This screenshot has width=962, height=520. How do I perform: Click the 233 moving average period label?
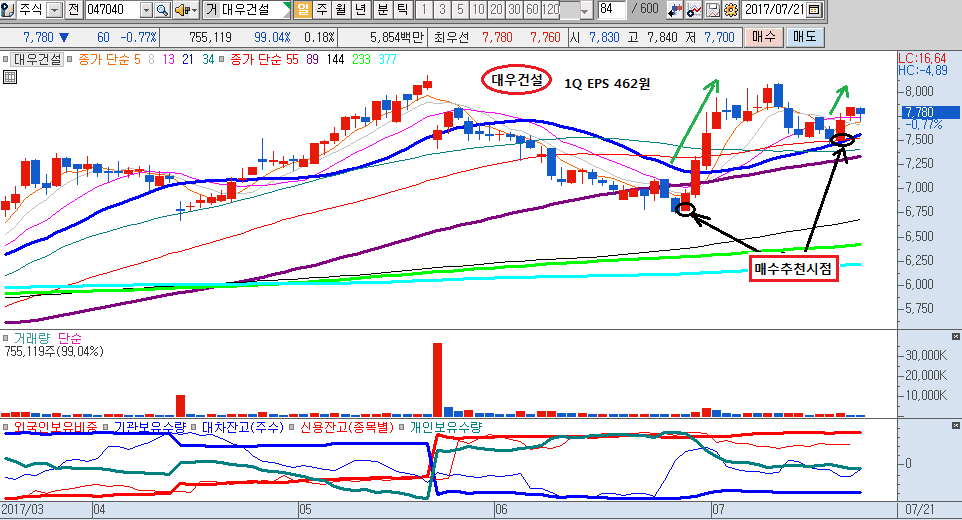coord(361,59)
